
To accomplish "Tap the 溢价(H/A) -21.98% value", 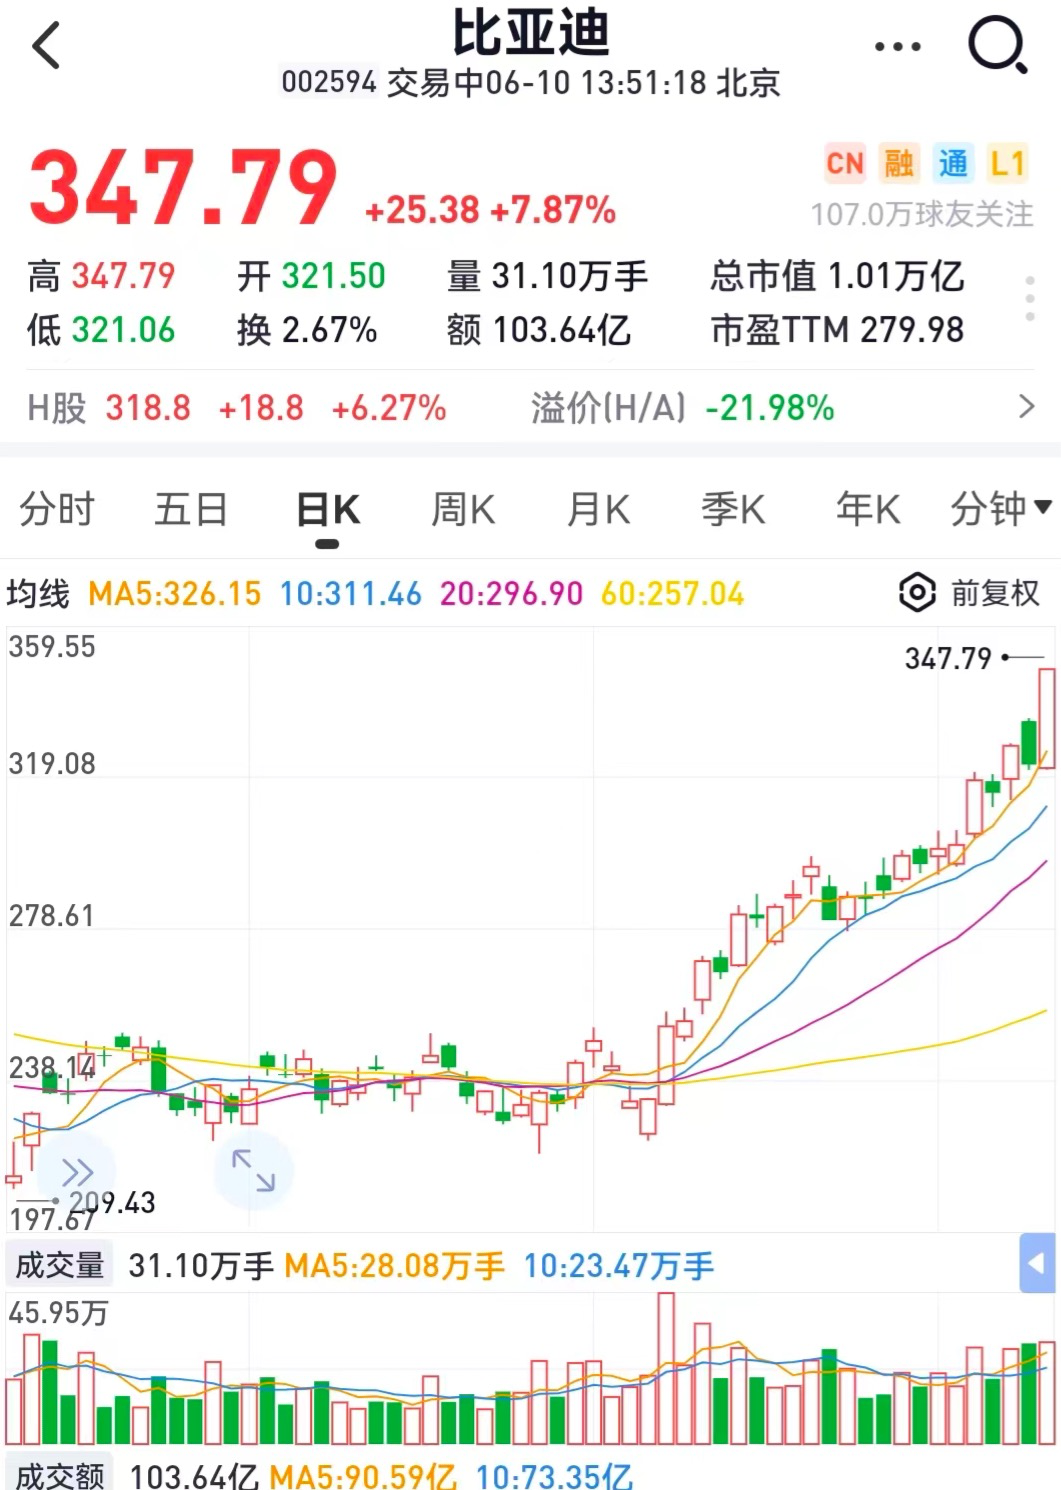I will point(682,408).
